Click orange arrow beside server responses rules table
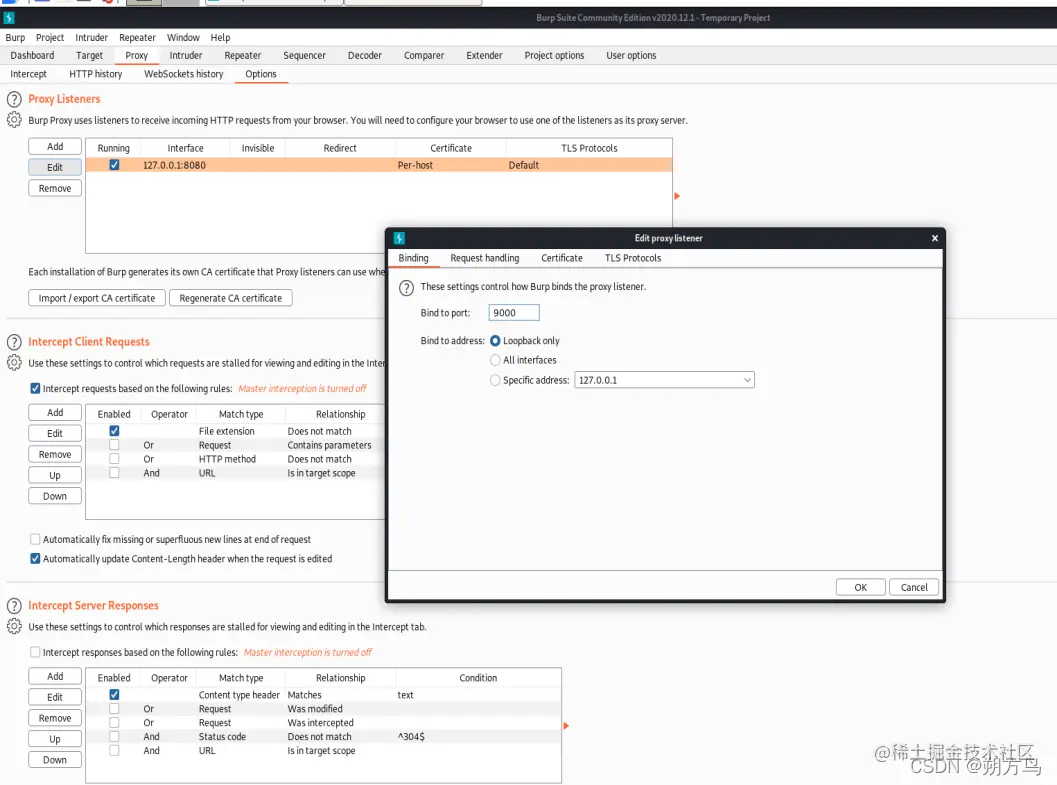The height and width of the screenshot is (785, 1057). click(566, 726)
